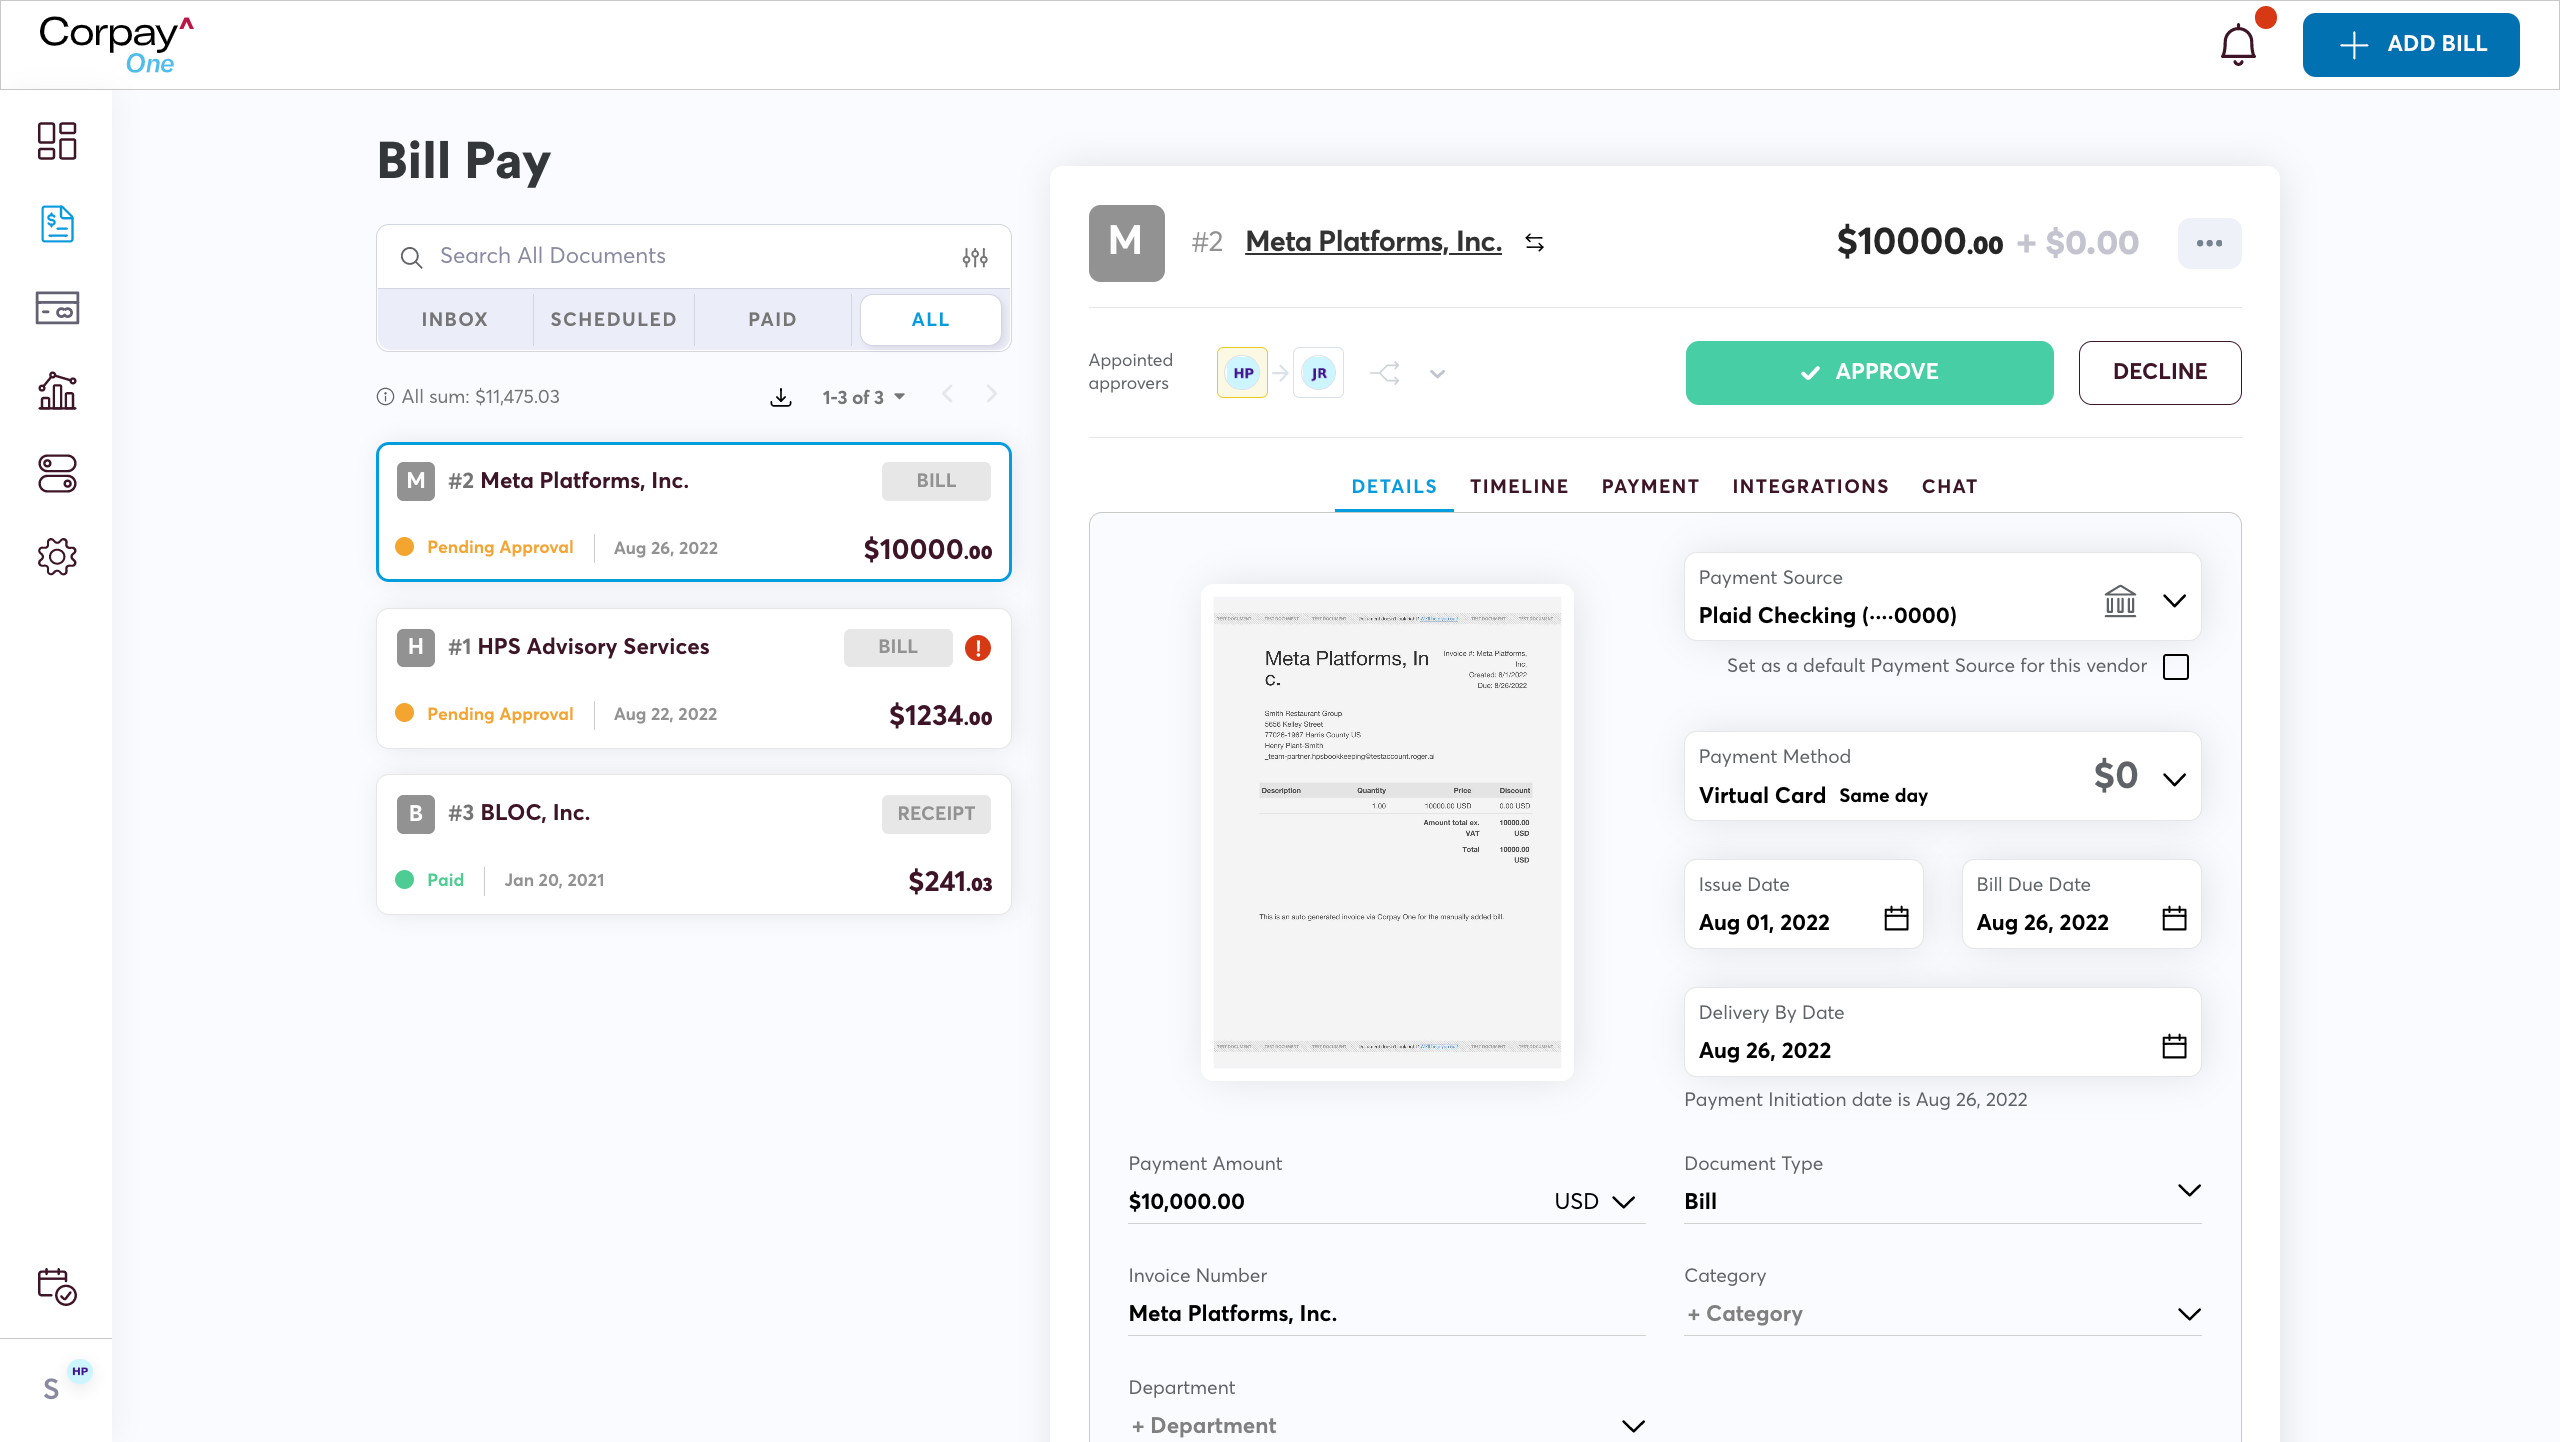Viewport: 2560px width, 1442px height.
Task: Switch to the SCHEDULED tab
Action: 614,320
